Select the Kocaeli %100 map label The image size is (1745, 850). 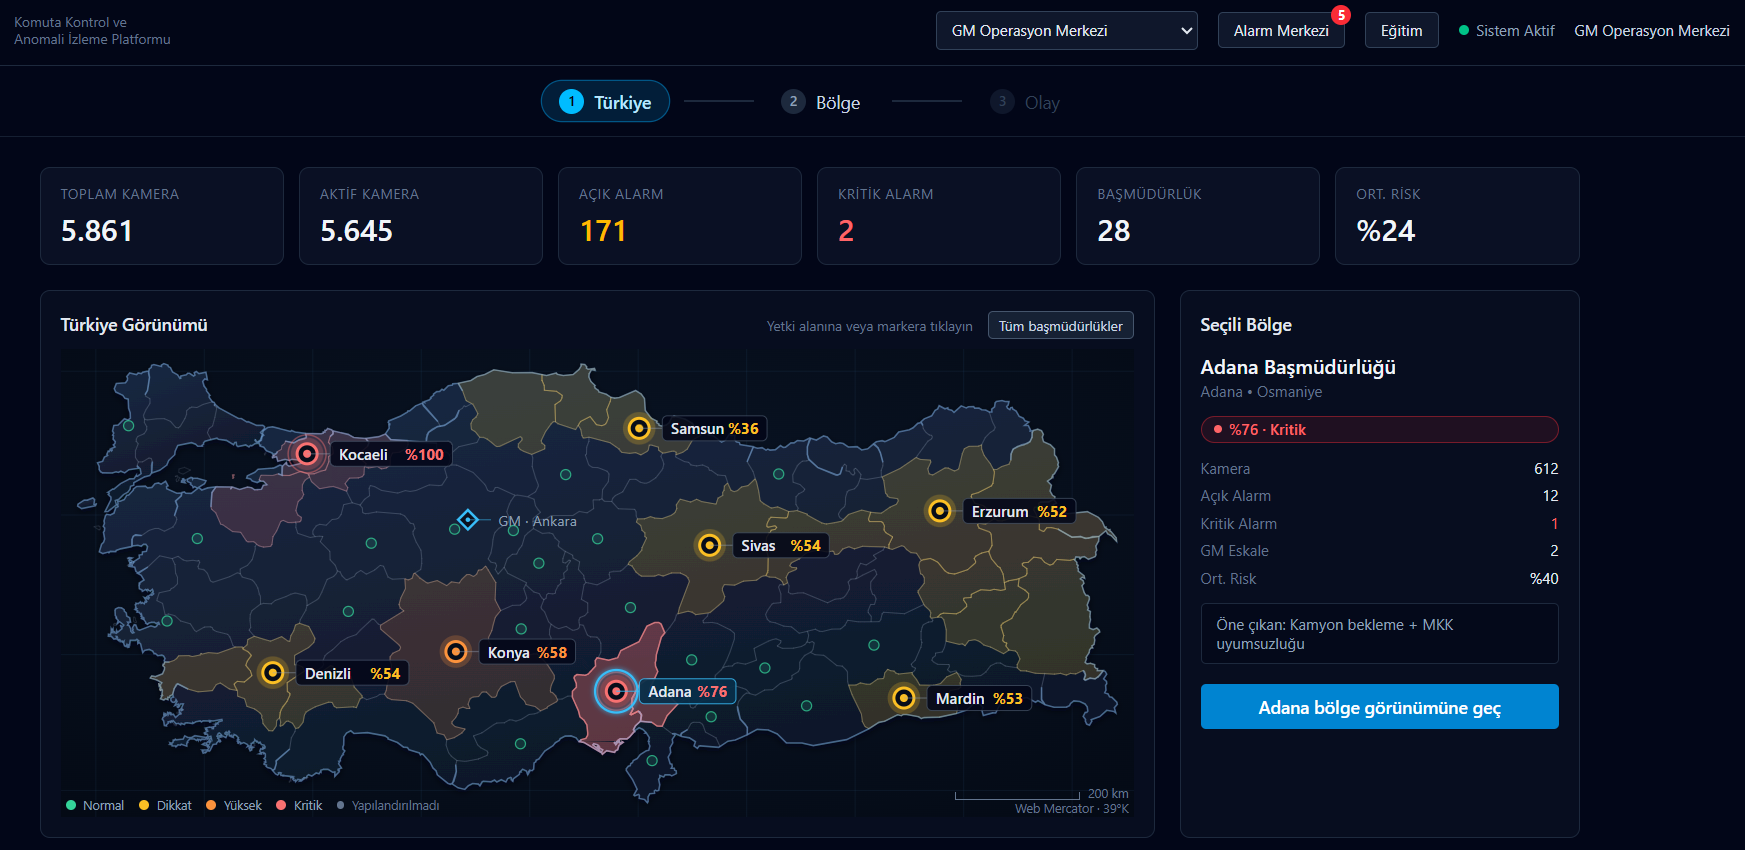click(x=391, y=455)
